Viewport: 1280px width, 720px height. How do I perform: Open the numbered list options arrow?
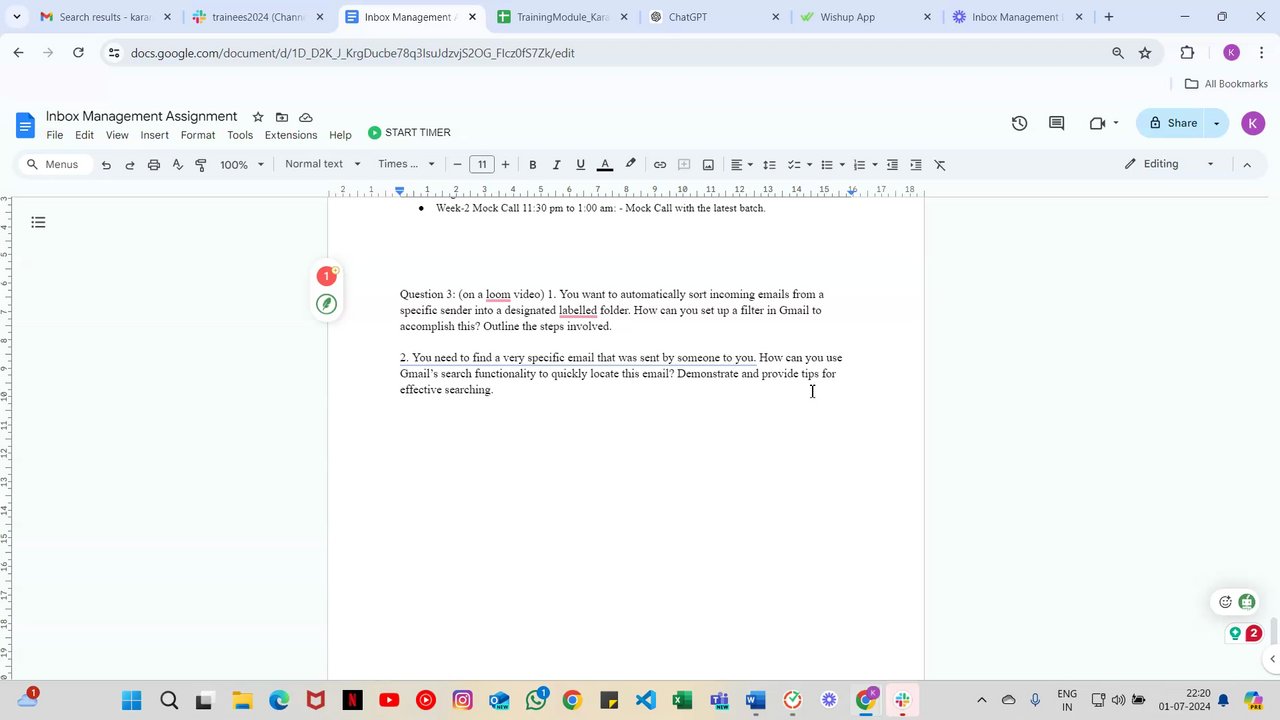[874, 165]
